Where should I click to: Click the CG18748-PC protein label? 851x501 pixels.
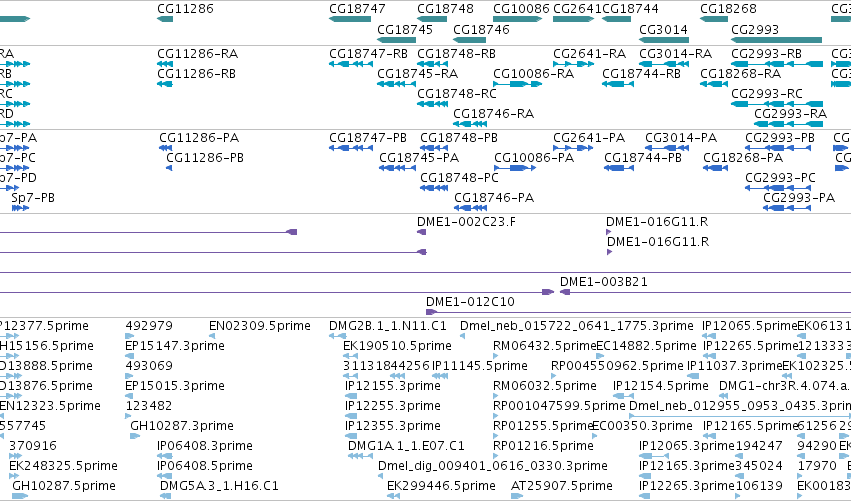coord(459,178)
